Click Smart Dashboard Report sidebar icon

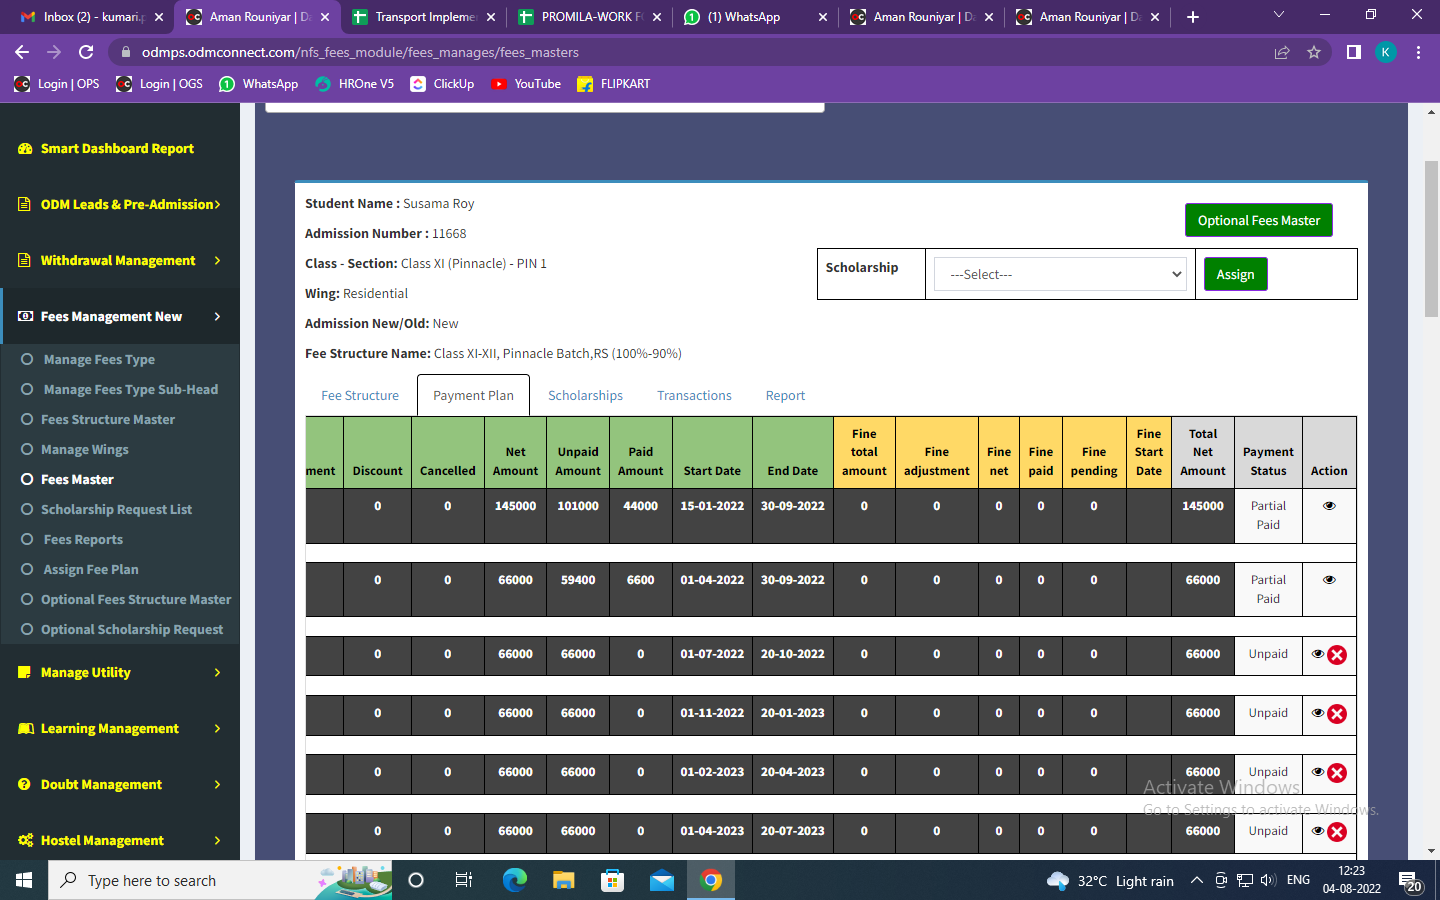pos(25,148)
